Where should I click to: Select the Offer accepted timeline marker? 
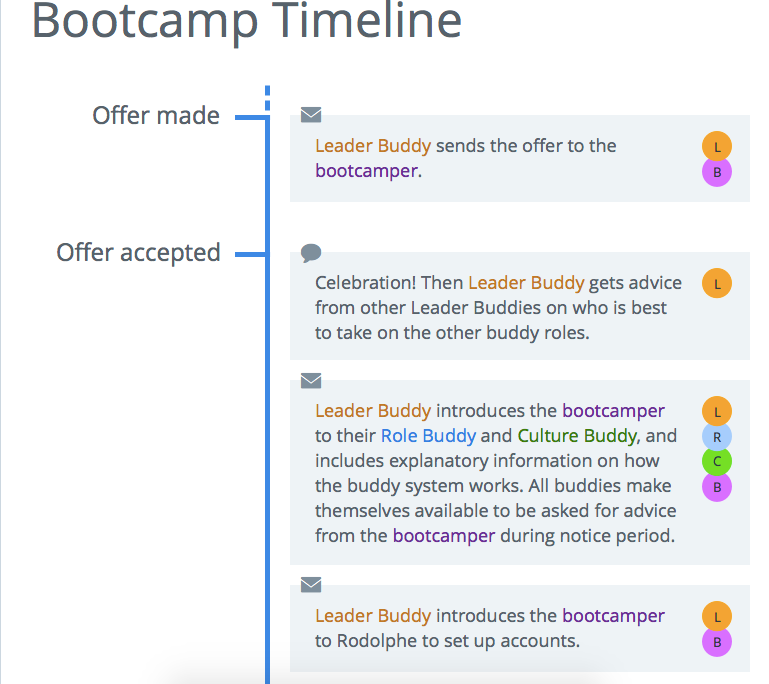coord(138,253)
